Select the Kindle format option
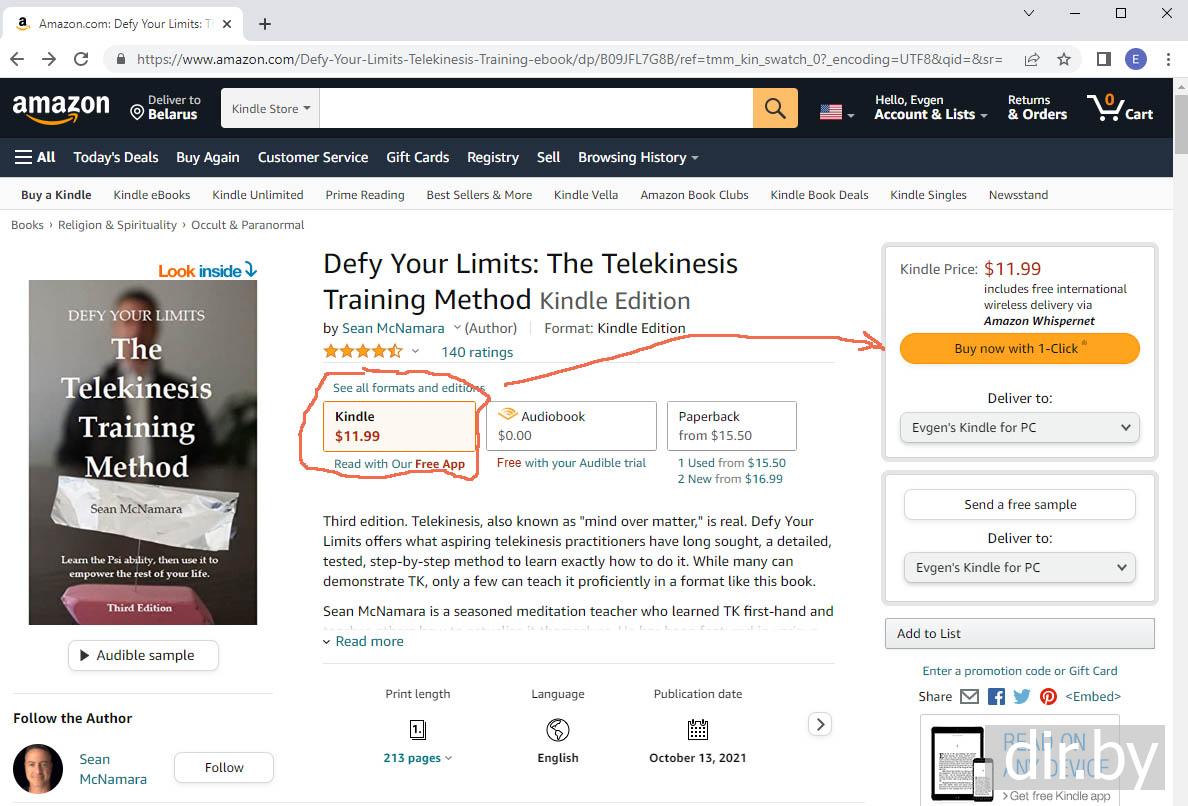The width and height of the screenshot is (1188, 806). (x=399, y=426)
